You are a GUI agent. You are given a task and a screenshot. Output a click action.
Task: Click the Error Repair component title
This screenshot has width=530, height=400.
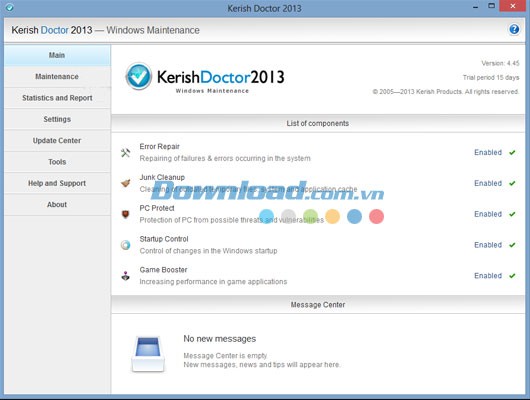[160, 146]
